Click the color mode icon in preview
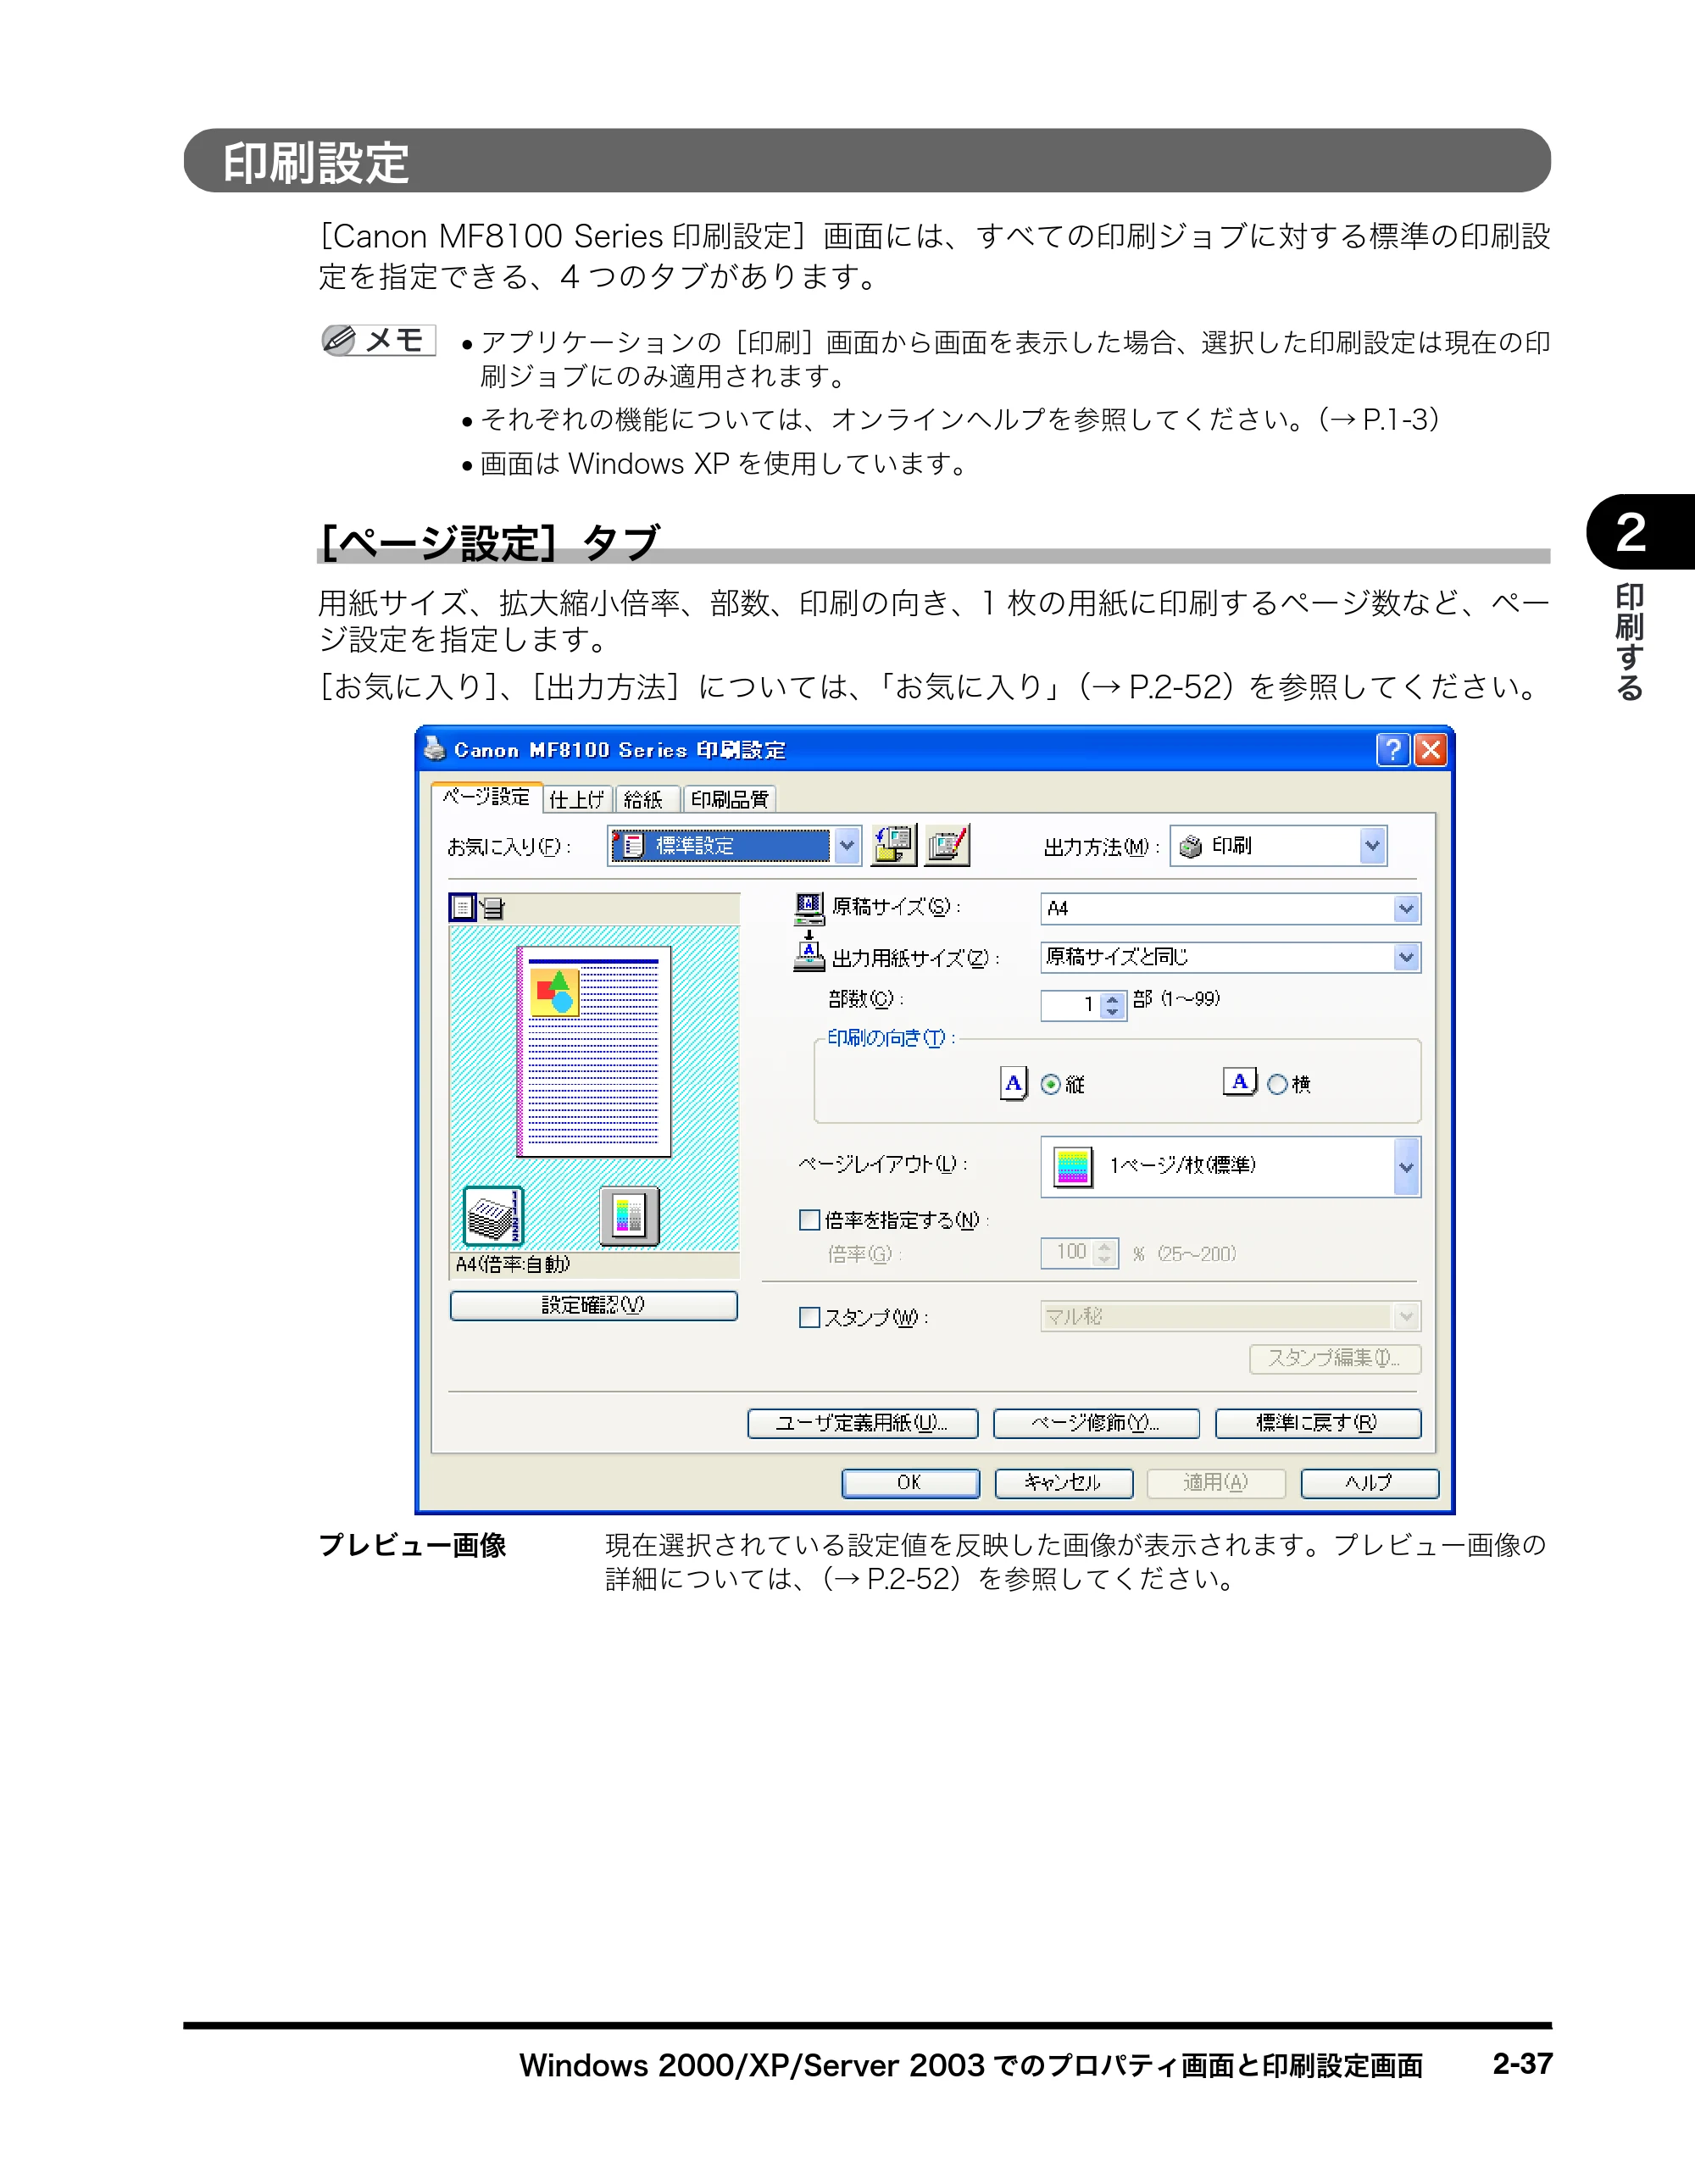This screenshot has height=2184, width=1695. tap(629, 1216)
